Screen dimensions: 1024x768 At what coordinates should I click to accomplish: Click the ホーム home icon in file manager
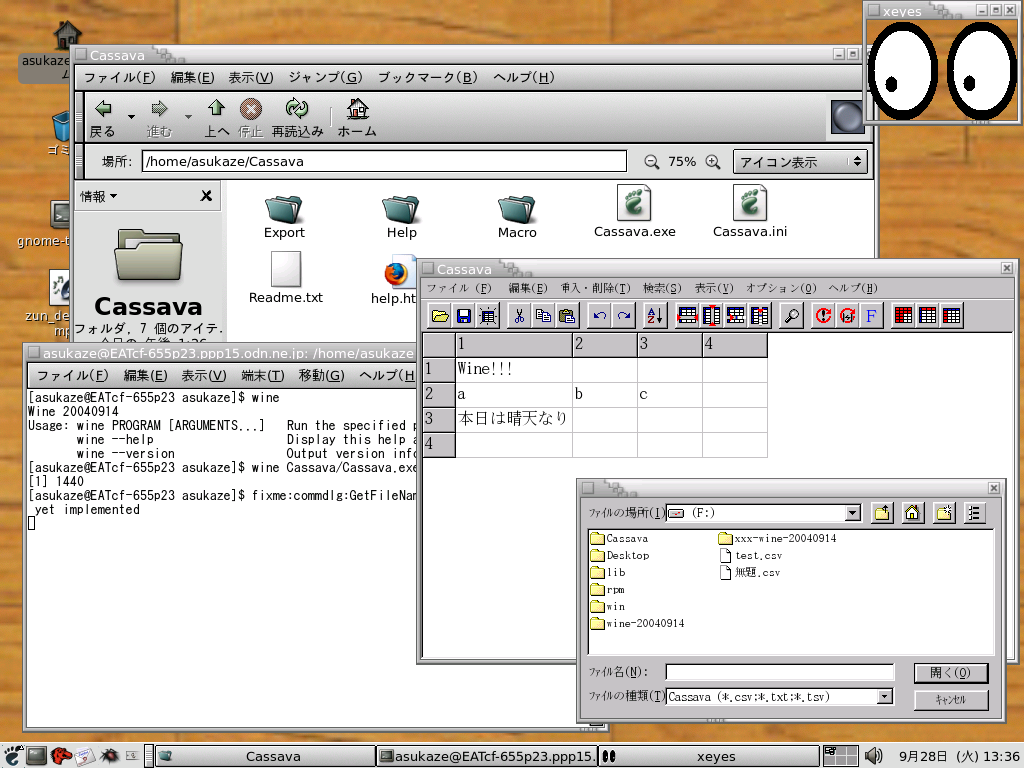click(x=357, y=118)
